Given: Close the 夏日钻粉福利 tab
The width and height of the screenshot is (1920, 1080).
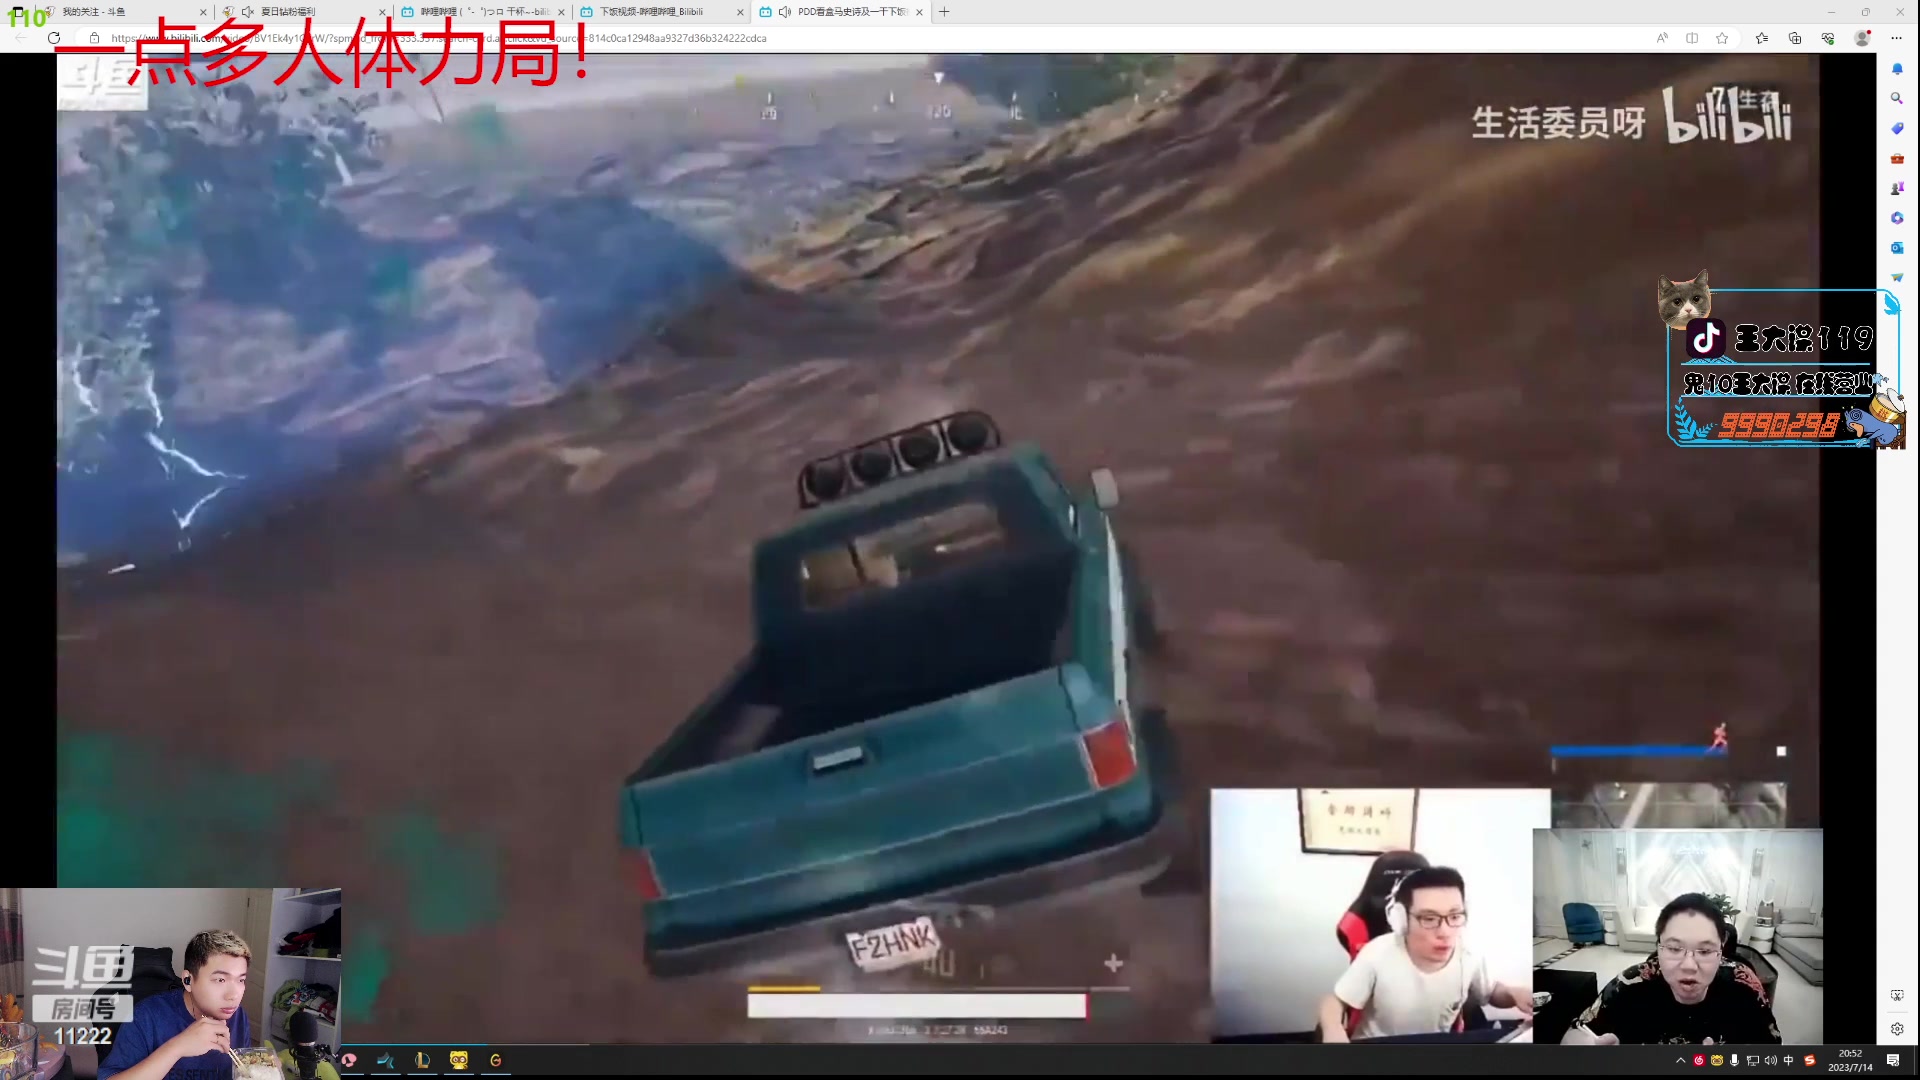Looking at the screenshot, I should [x=382, y=12].
